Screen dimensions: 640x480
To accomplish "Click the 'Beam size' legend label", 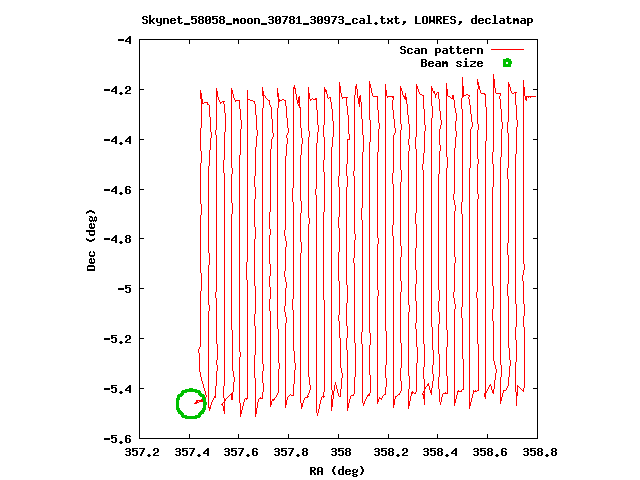I will coord(452,63).
